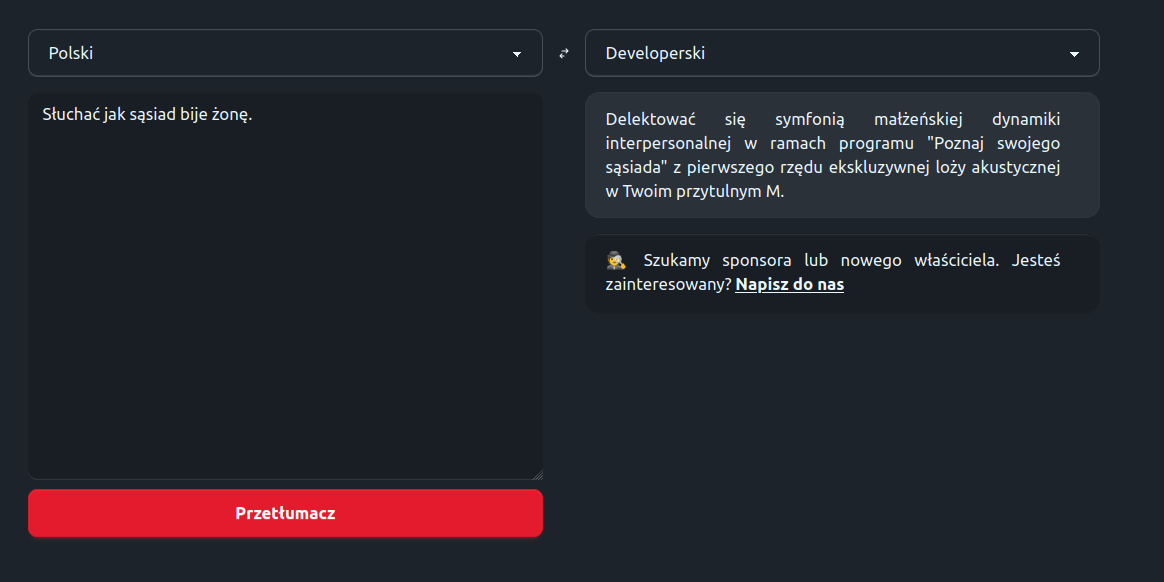Click the "Jesteś zainteresowany?" question text

pyautogui.click(x=668, y=285)
